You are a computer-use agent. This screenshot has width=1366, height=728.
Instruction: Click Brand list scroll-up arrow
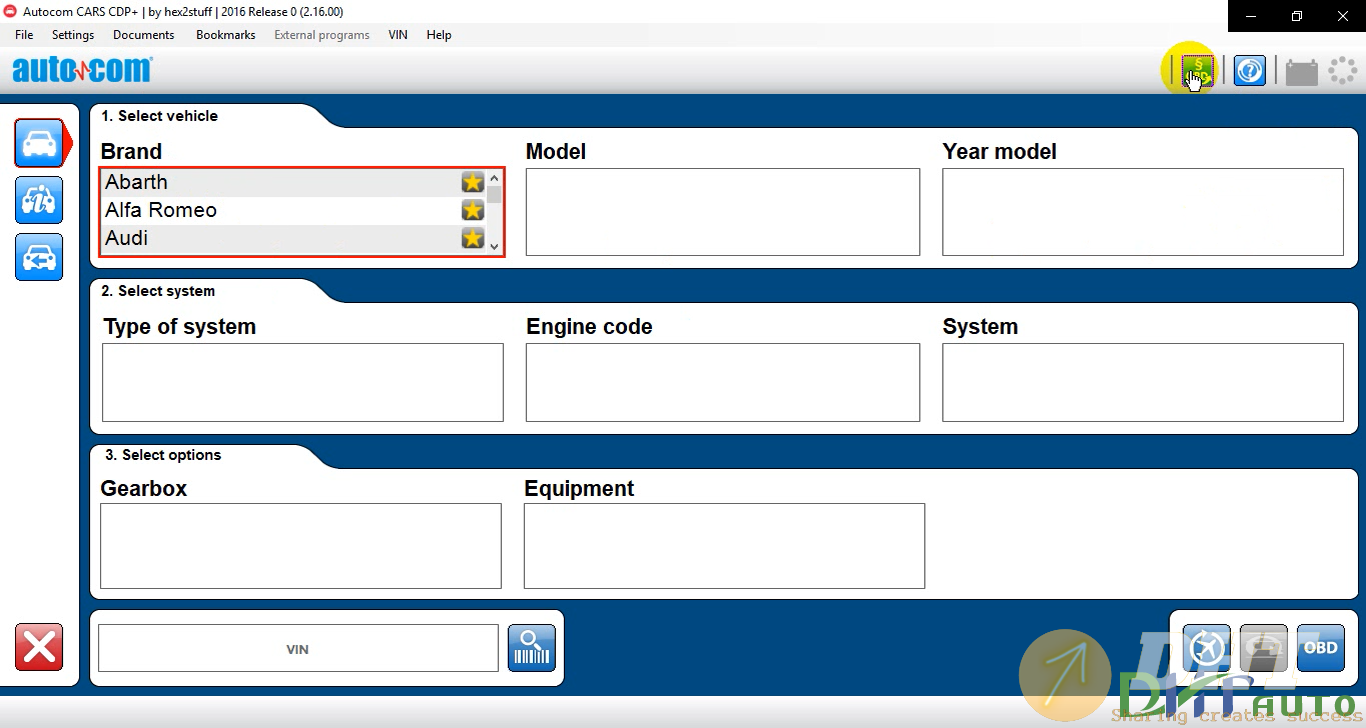(494, 178)
